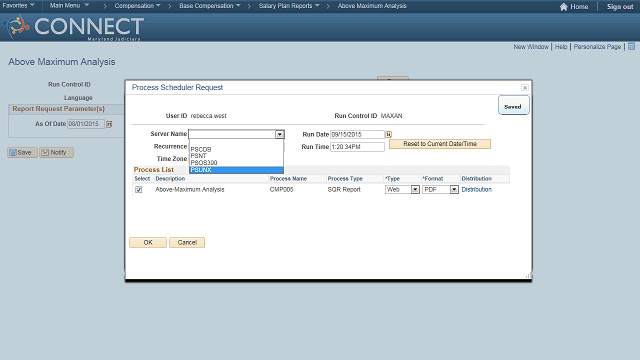Open the Salary Plan Reports breadcrumb menu
This screenshot has width=640, height=360.
tap(289, 6)
